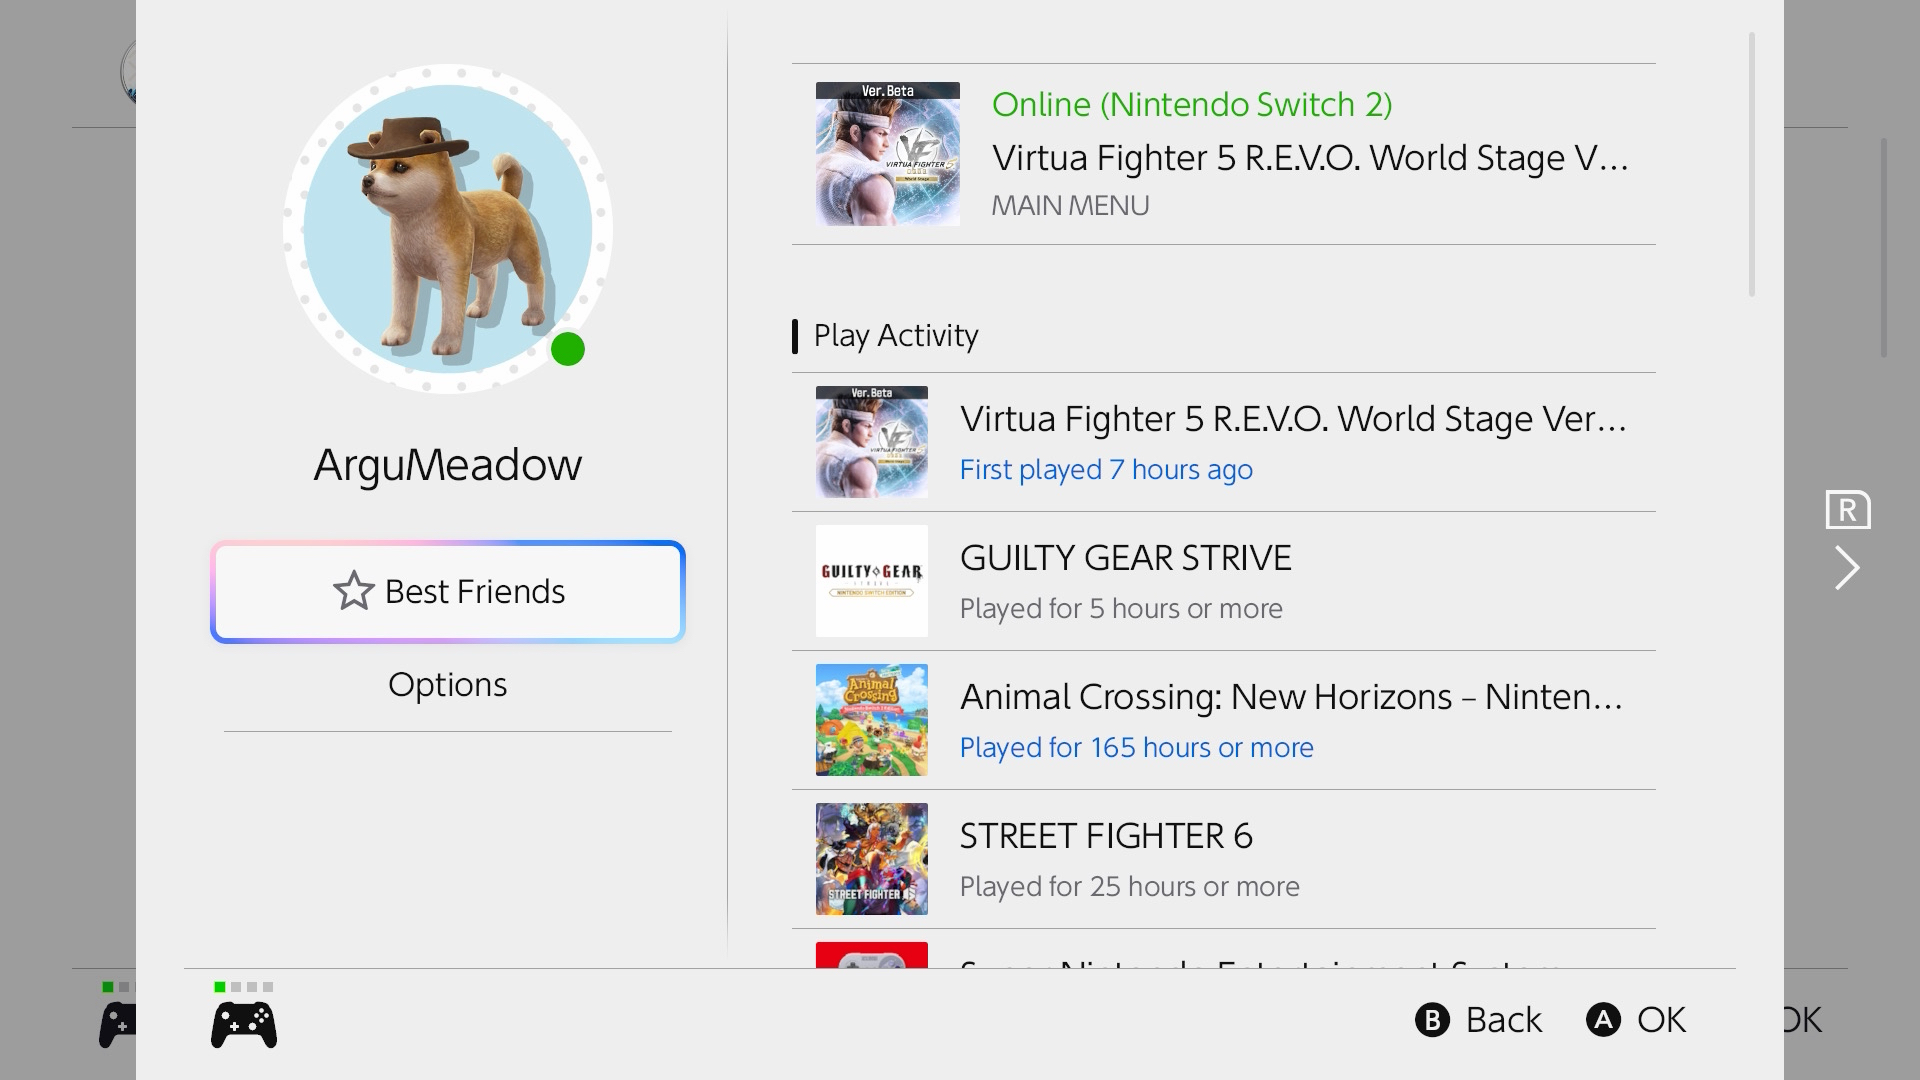Click the Guilty Gear Strive game icon
The width and height of the screenshot is (1920, 1080).
click(871, 581)
